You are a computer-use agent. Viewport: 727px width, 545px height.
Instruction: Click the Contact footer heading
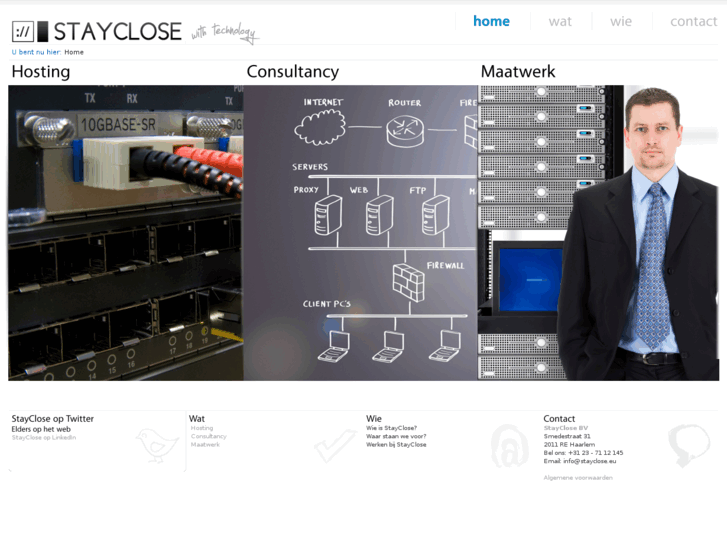(x=559, y=418)
